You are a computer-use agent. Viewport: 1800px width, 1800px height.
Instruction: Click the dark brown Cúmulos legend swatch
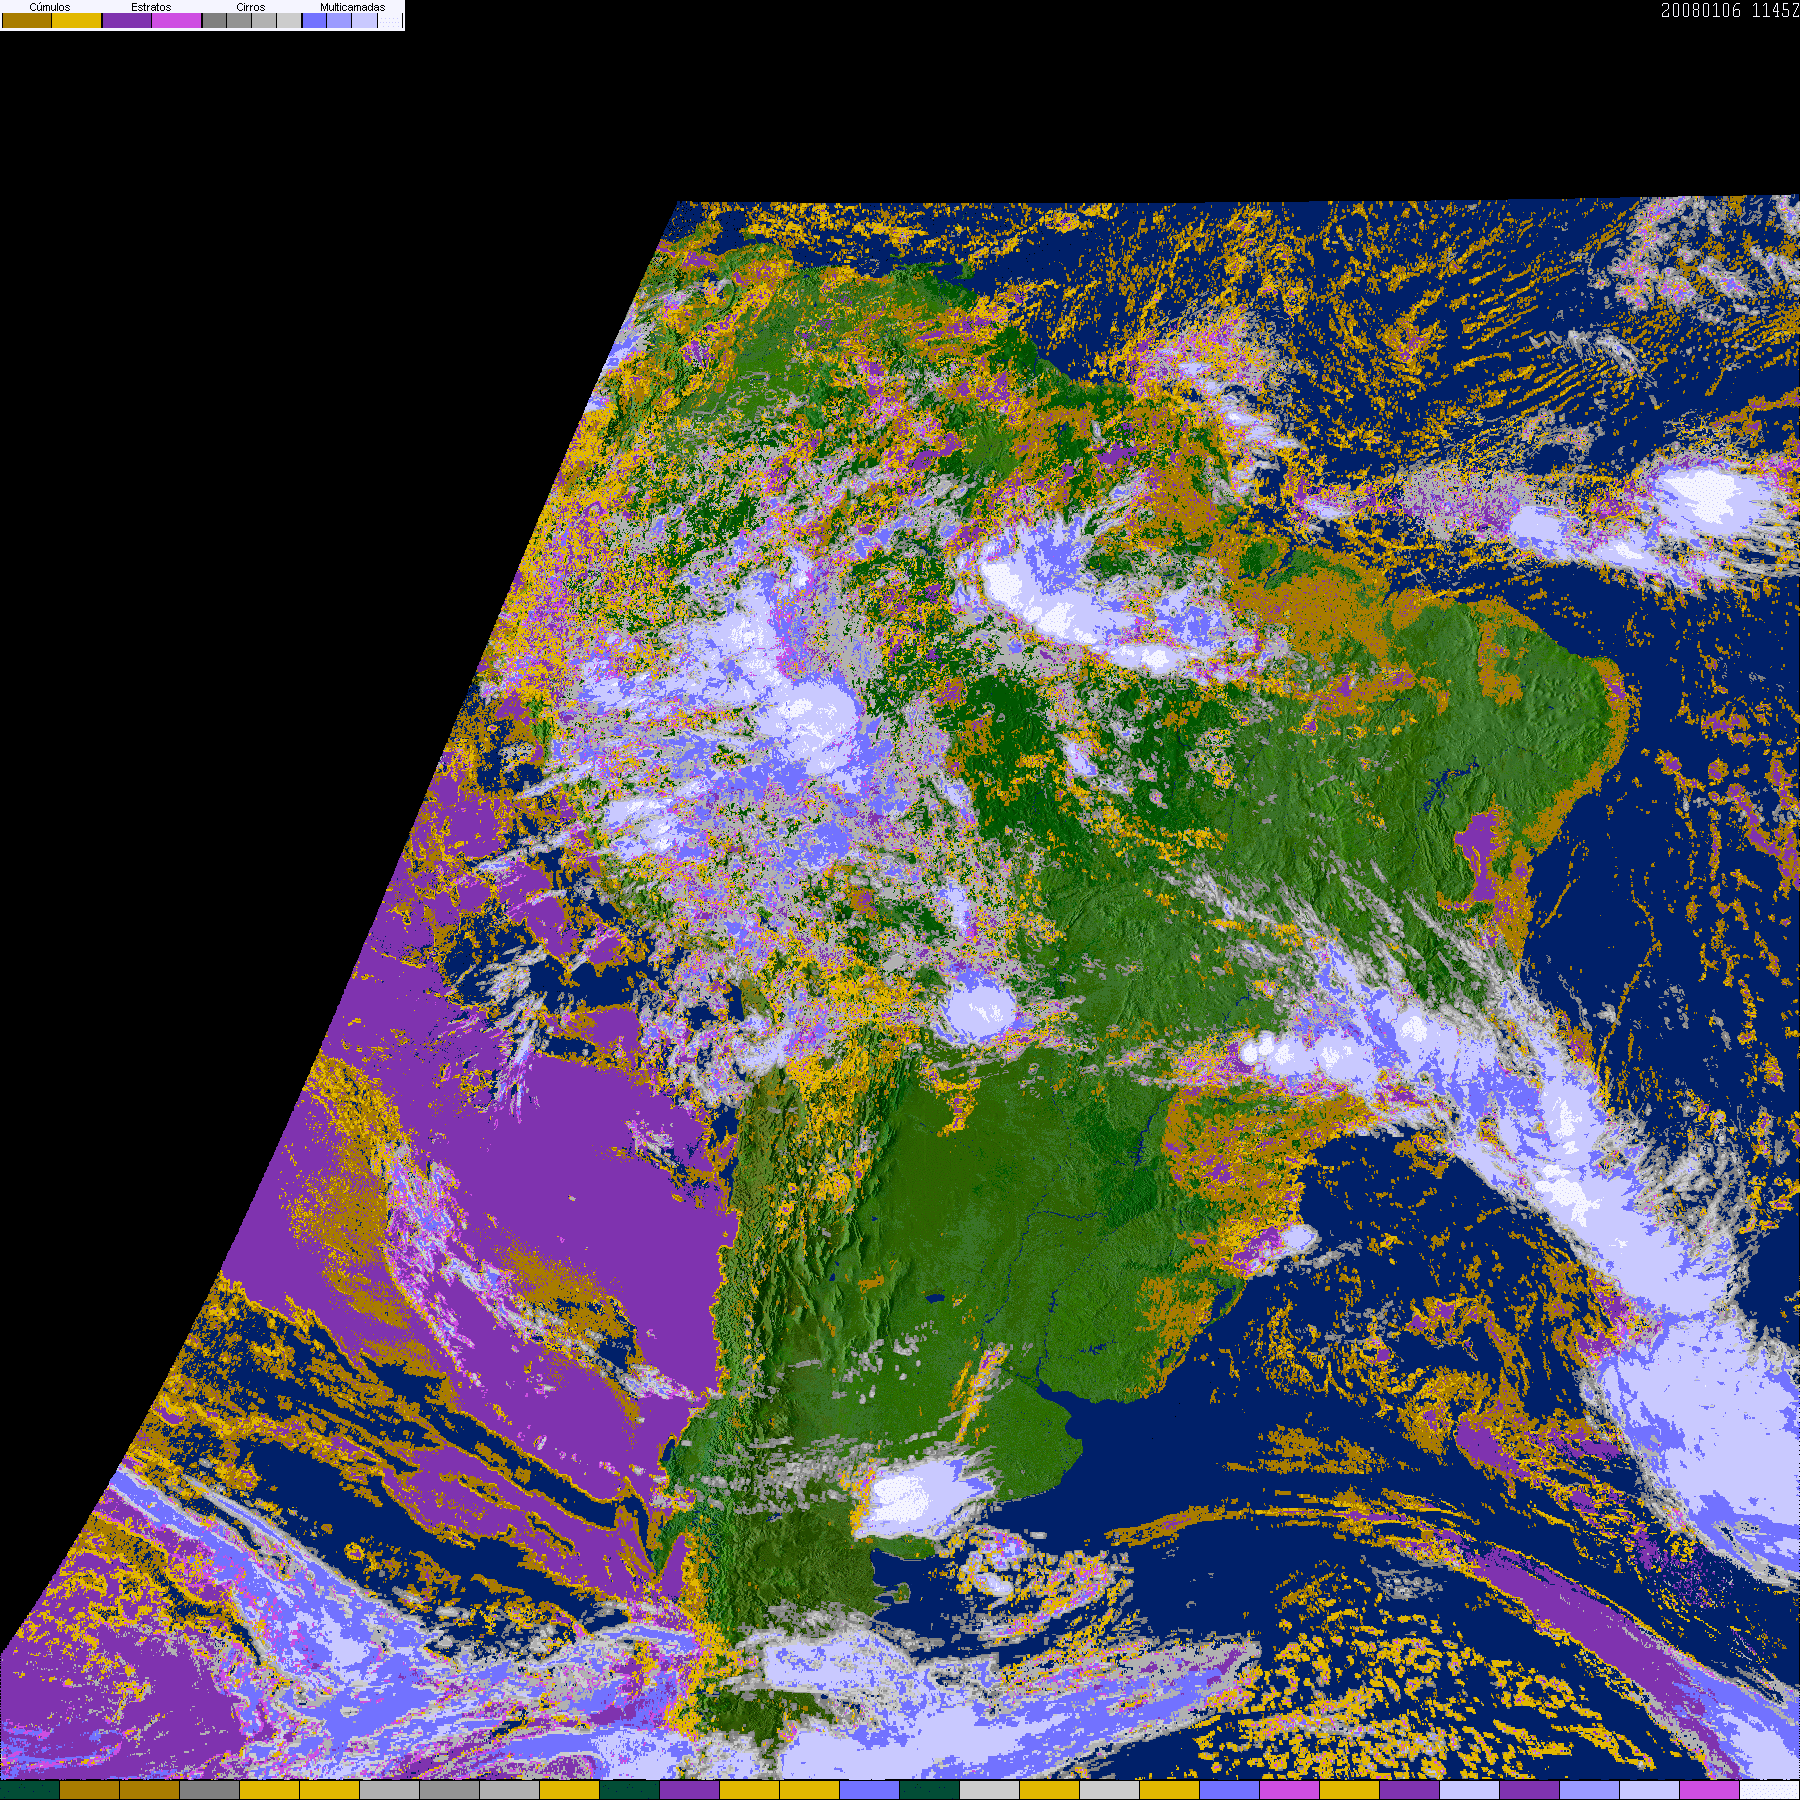(x=27, y=20)
